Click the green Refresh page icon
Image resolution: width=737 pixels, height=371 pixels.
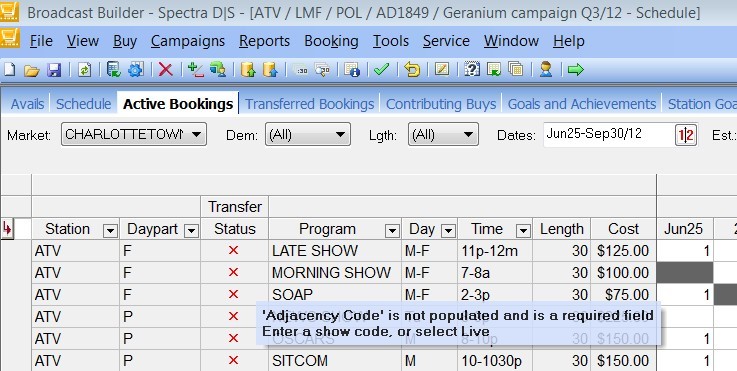84,70
